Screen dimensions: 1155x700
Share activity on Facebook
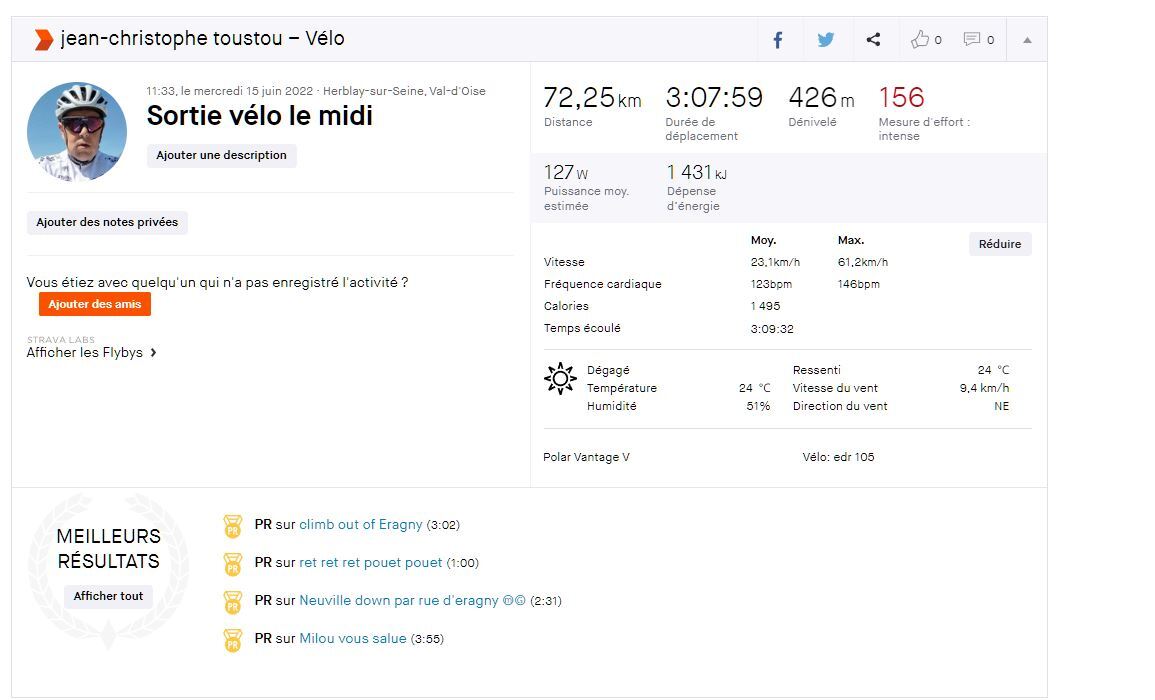pos(777,40)
